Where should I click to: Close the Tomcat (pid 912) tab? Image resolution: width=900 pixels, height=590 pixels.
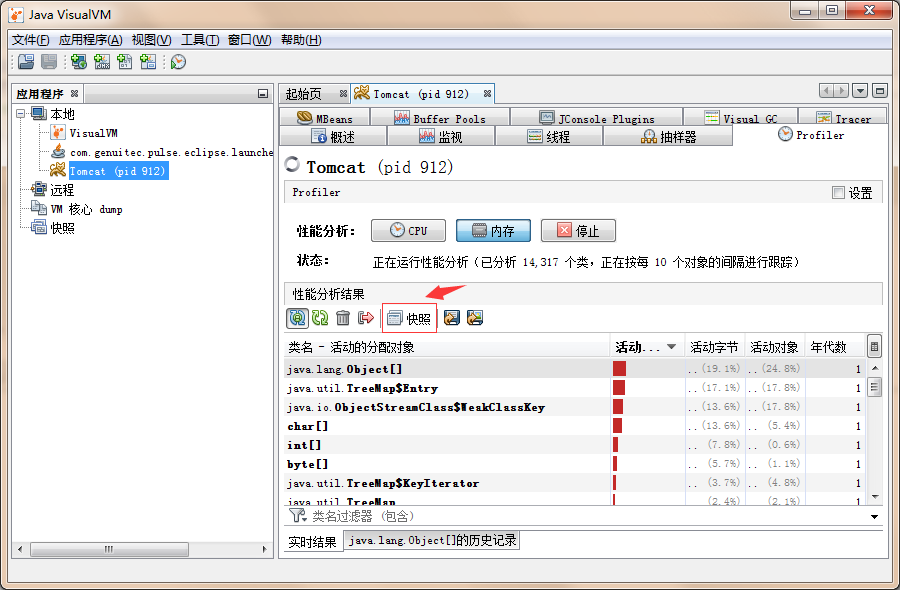[487, 94]
